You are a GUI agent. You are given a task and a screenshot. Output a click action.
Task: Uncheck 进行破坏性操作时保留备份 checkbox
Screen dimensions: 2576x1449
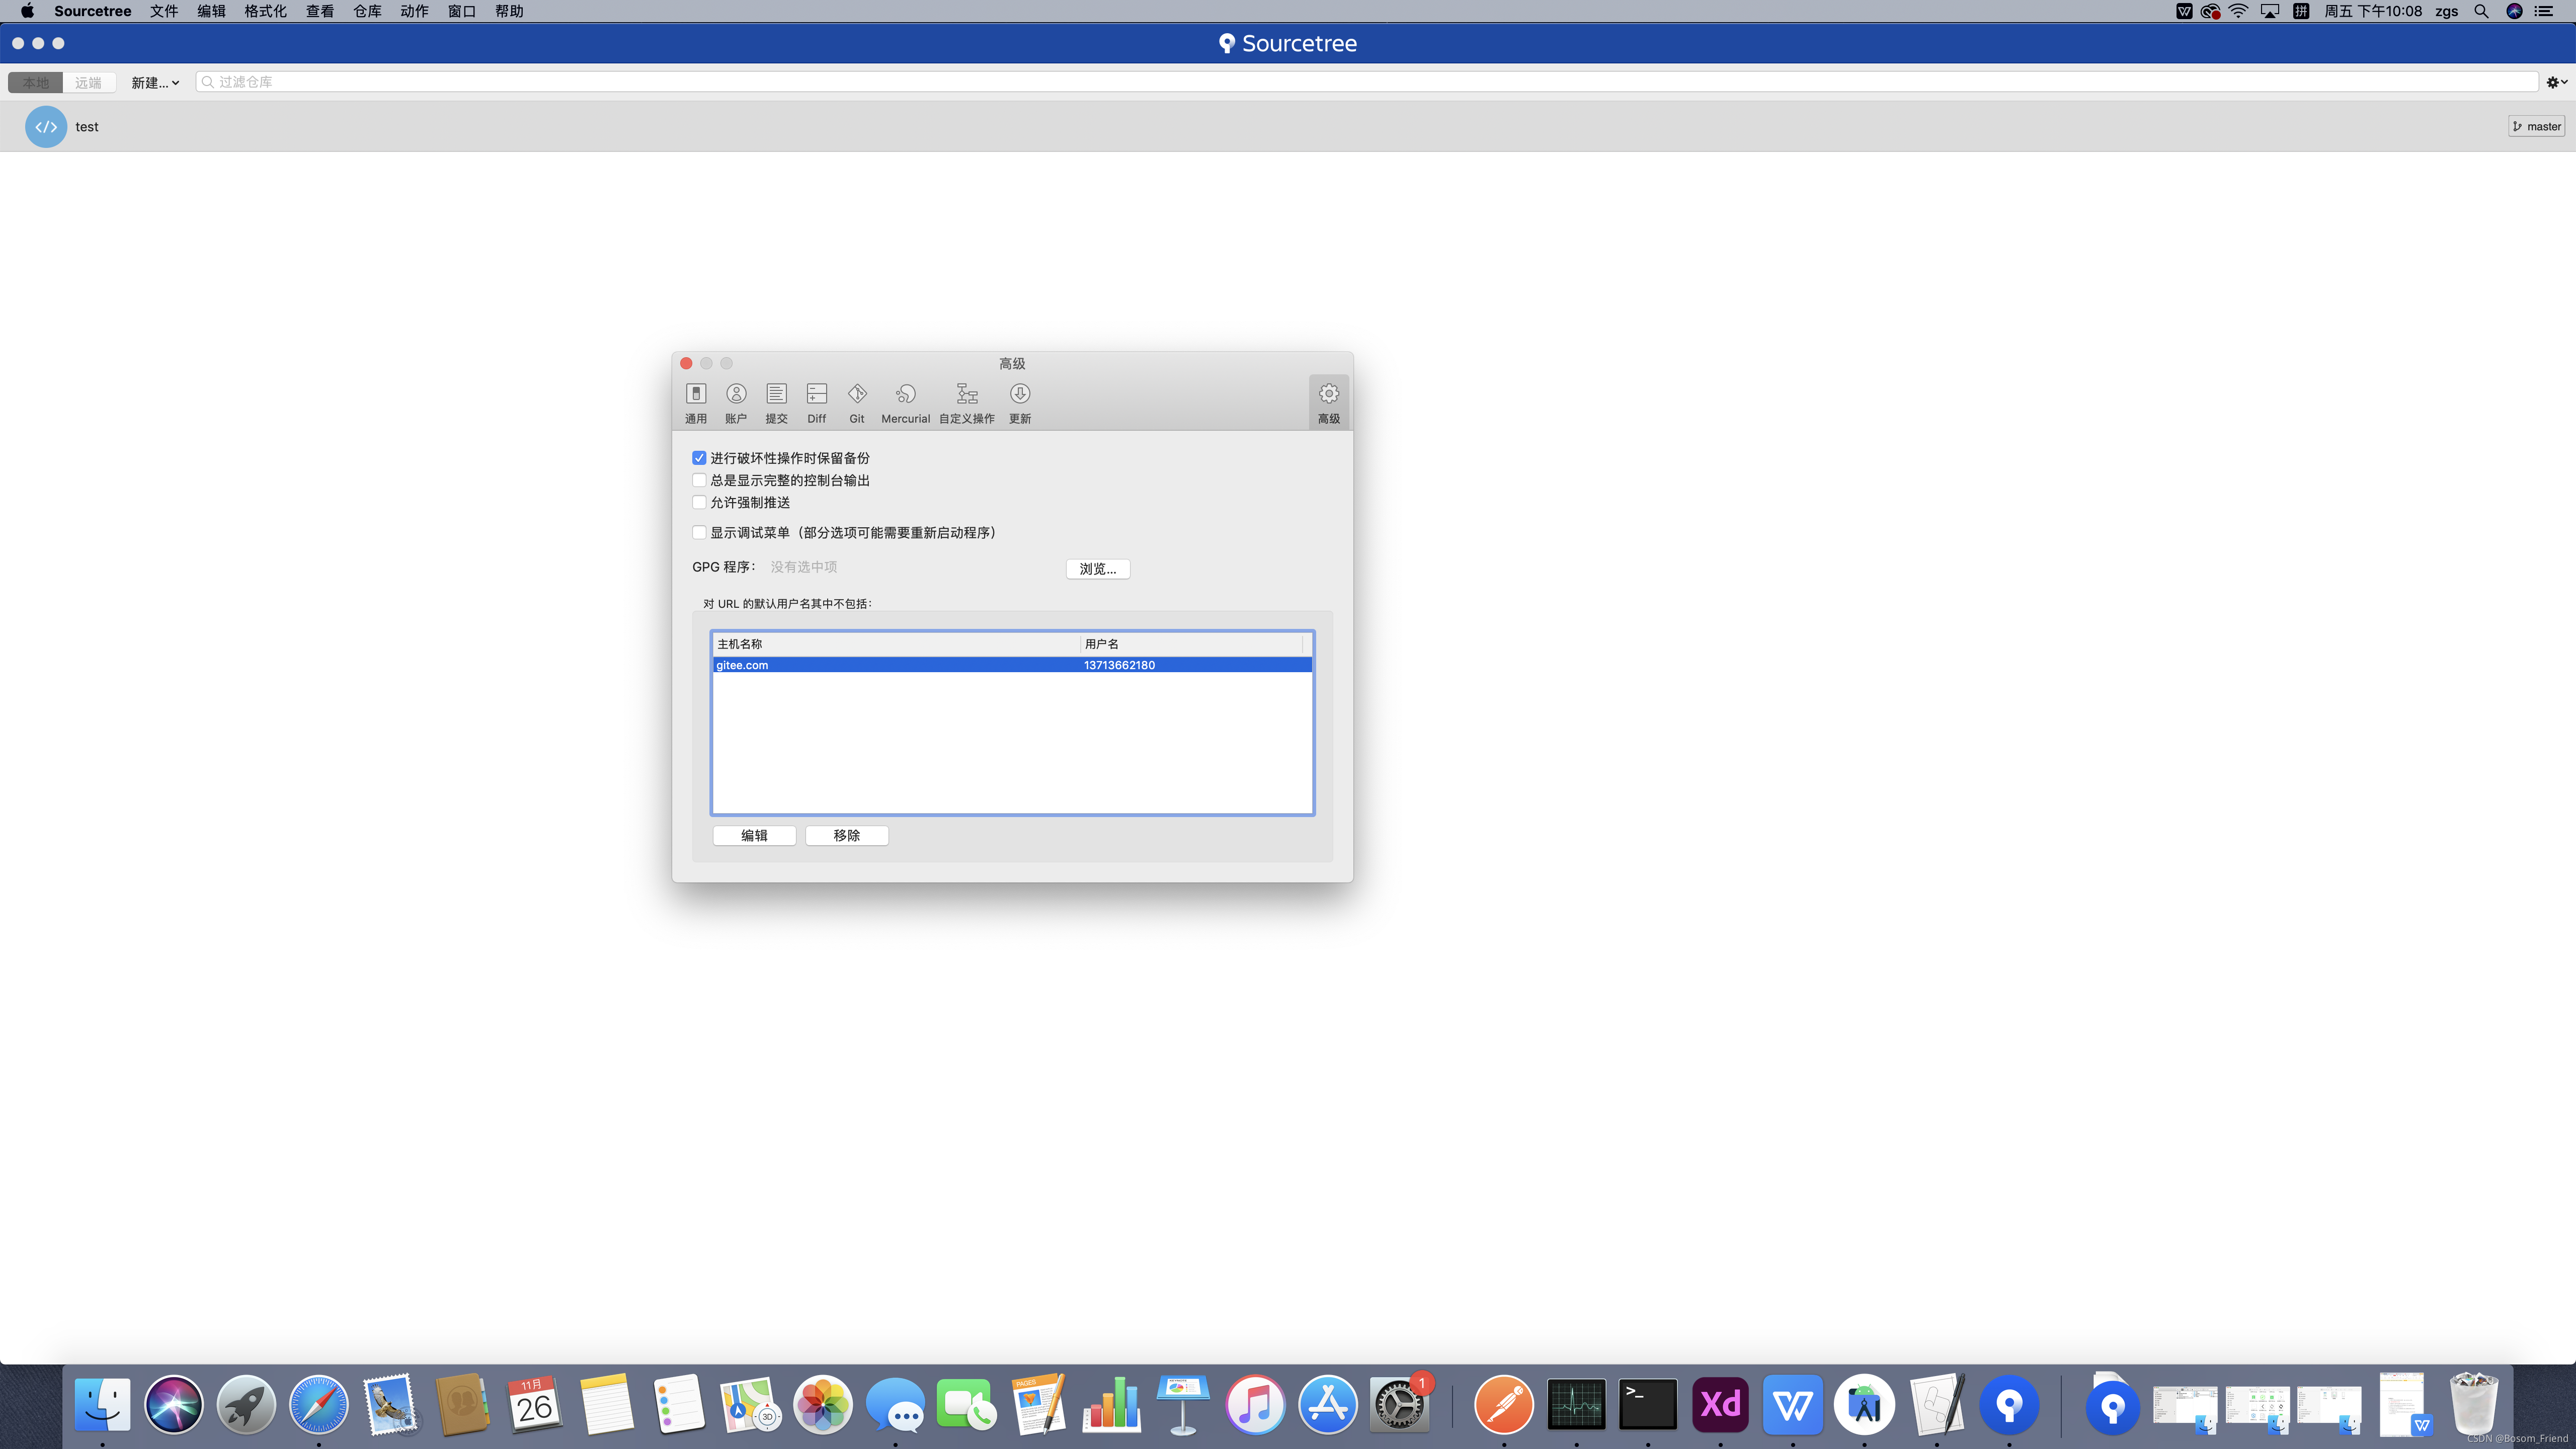coord(699,458)
